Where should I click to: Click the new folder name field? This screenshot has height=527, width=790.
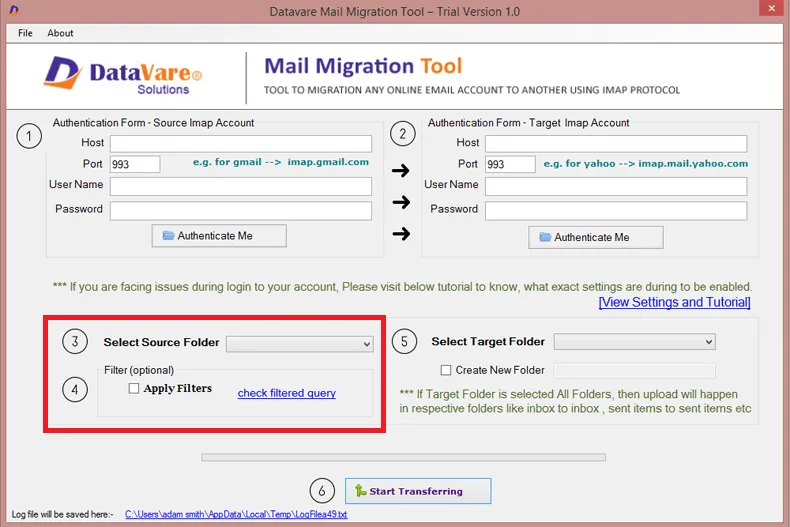coord(634,371)
